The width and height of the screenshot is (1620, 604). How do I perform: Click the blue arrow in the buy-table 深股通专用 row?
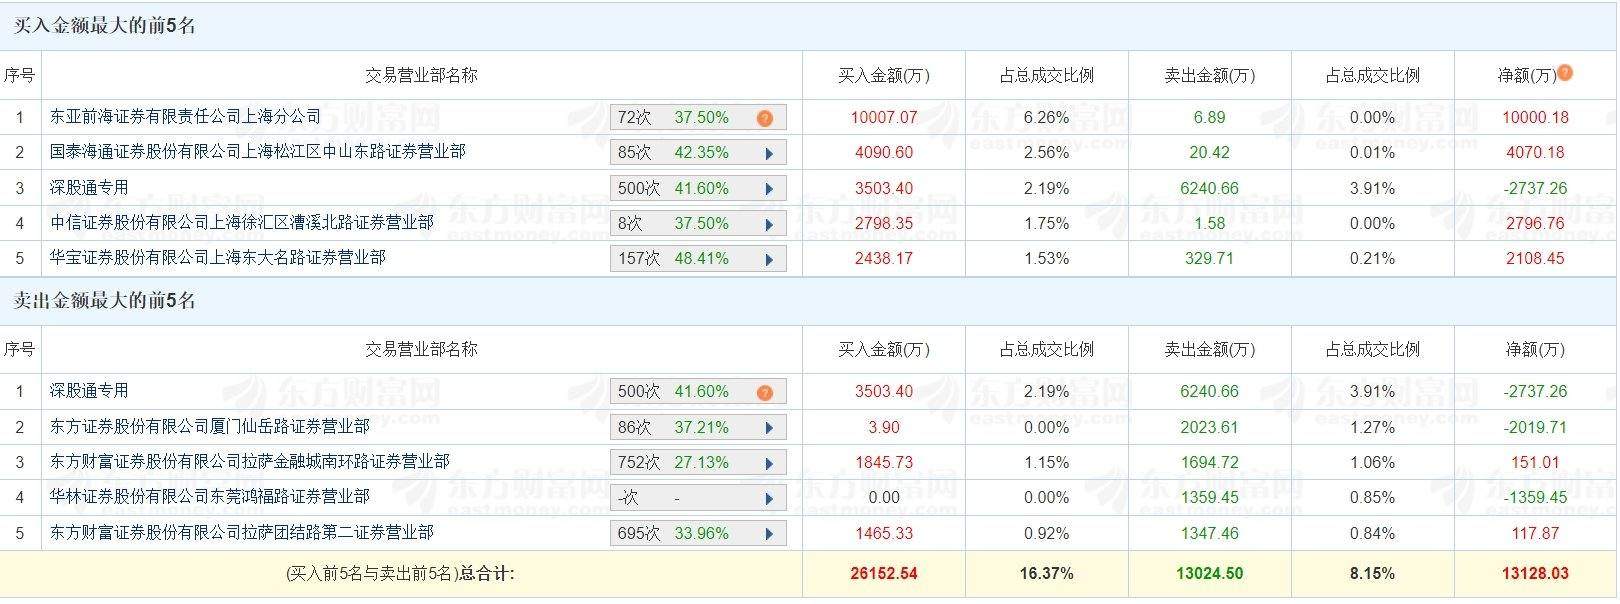point(769,189)
